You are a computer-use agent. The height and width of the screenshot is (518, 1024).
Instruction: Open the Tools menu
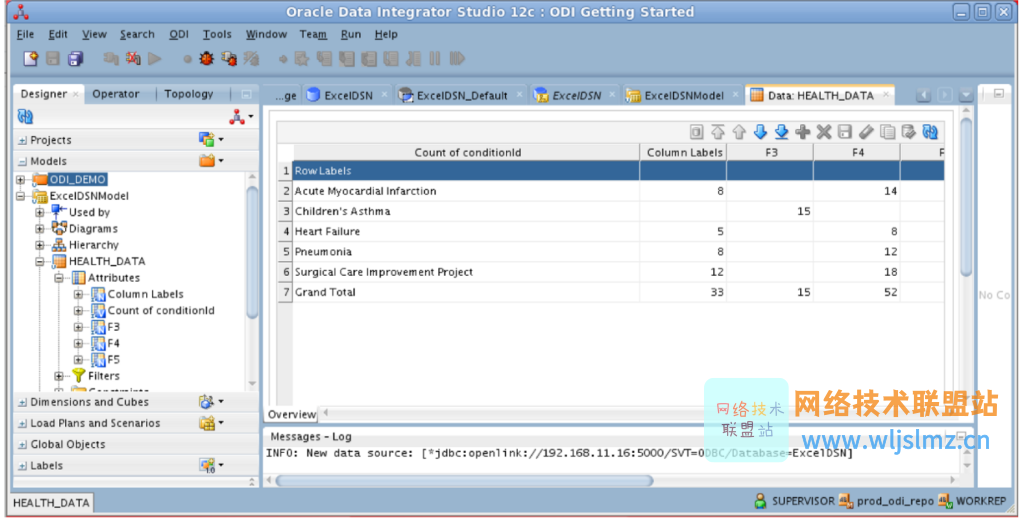pos(217,34)
